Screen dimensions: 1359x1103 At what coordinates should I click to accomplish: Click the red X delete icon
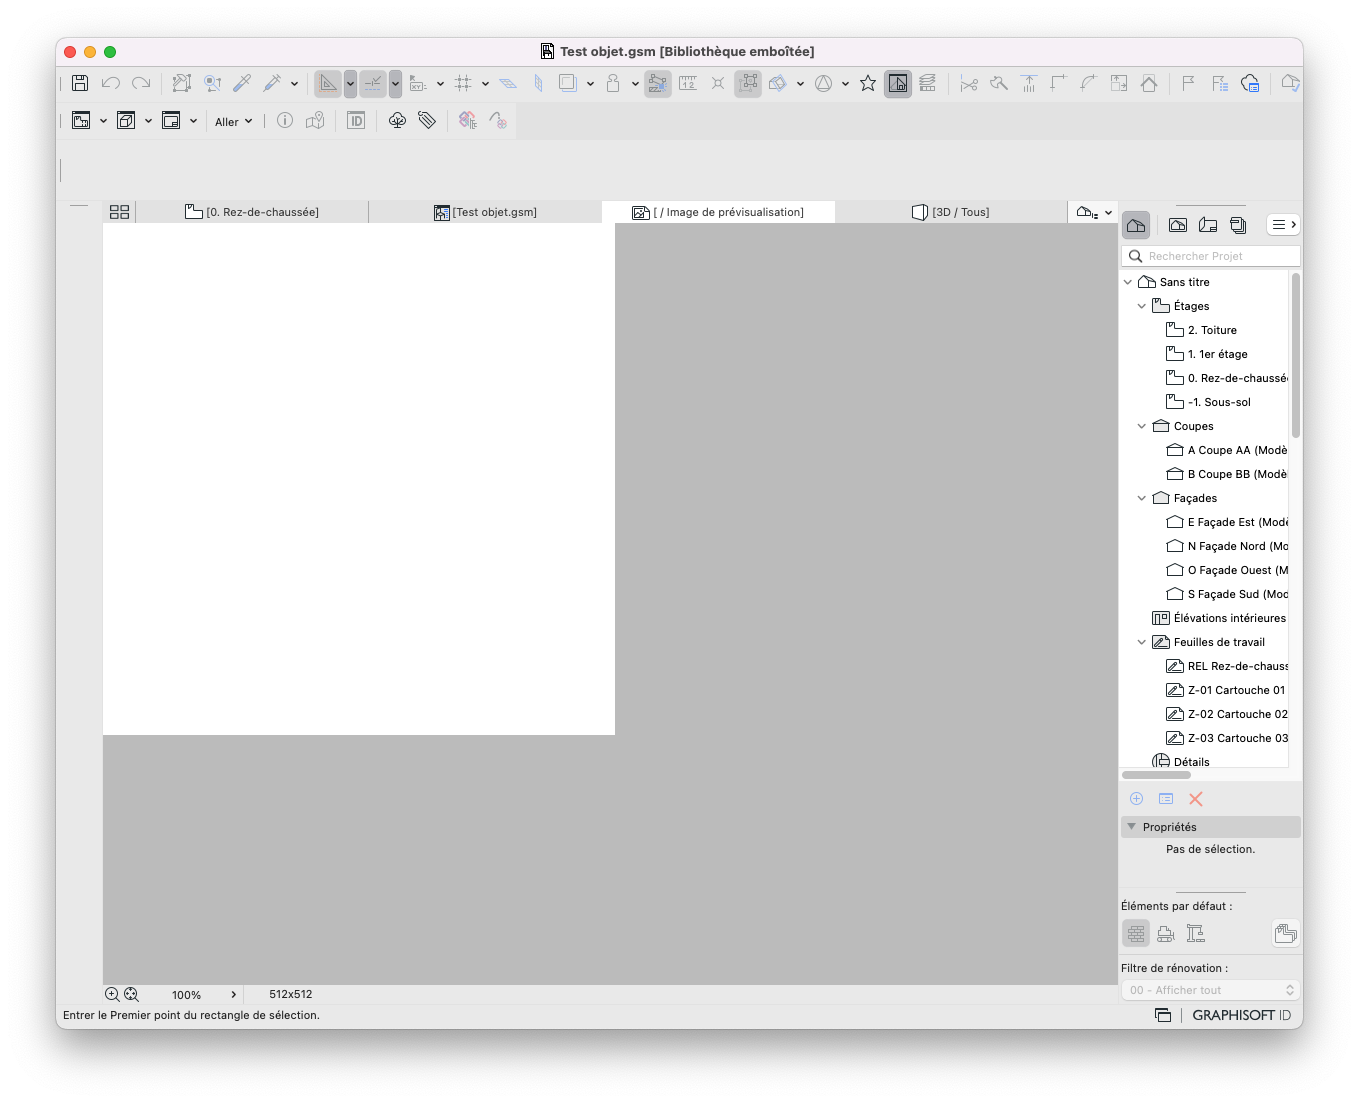pos(1195,799)
